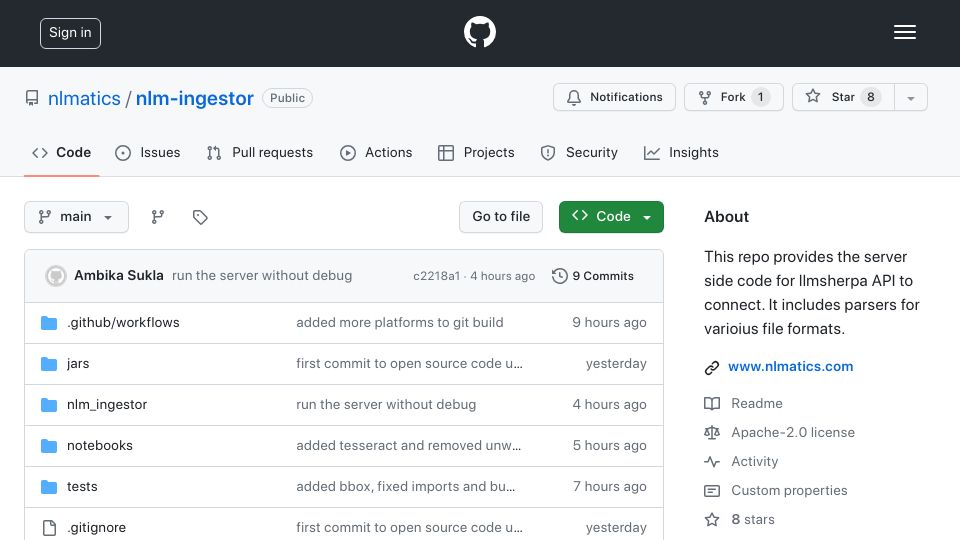Open the green Code dropdown
This screenshot has height=540, width=960.
coord(611,217)
